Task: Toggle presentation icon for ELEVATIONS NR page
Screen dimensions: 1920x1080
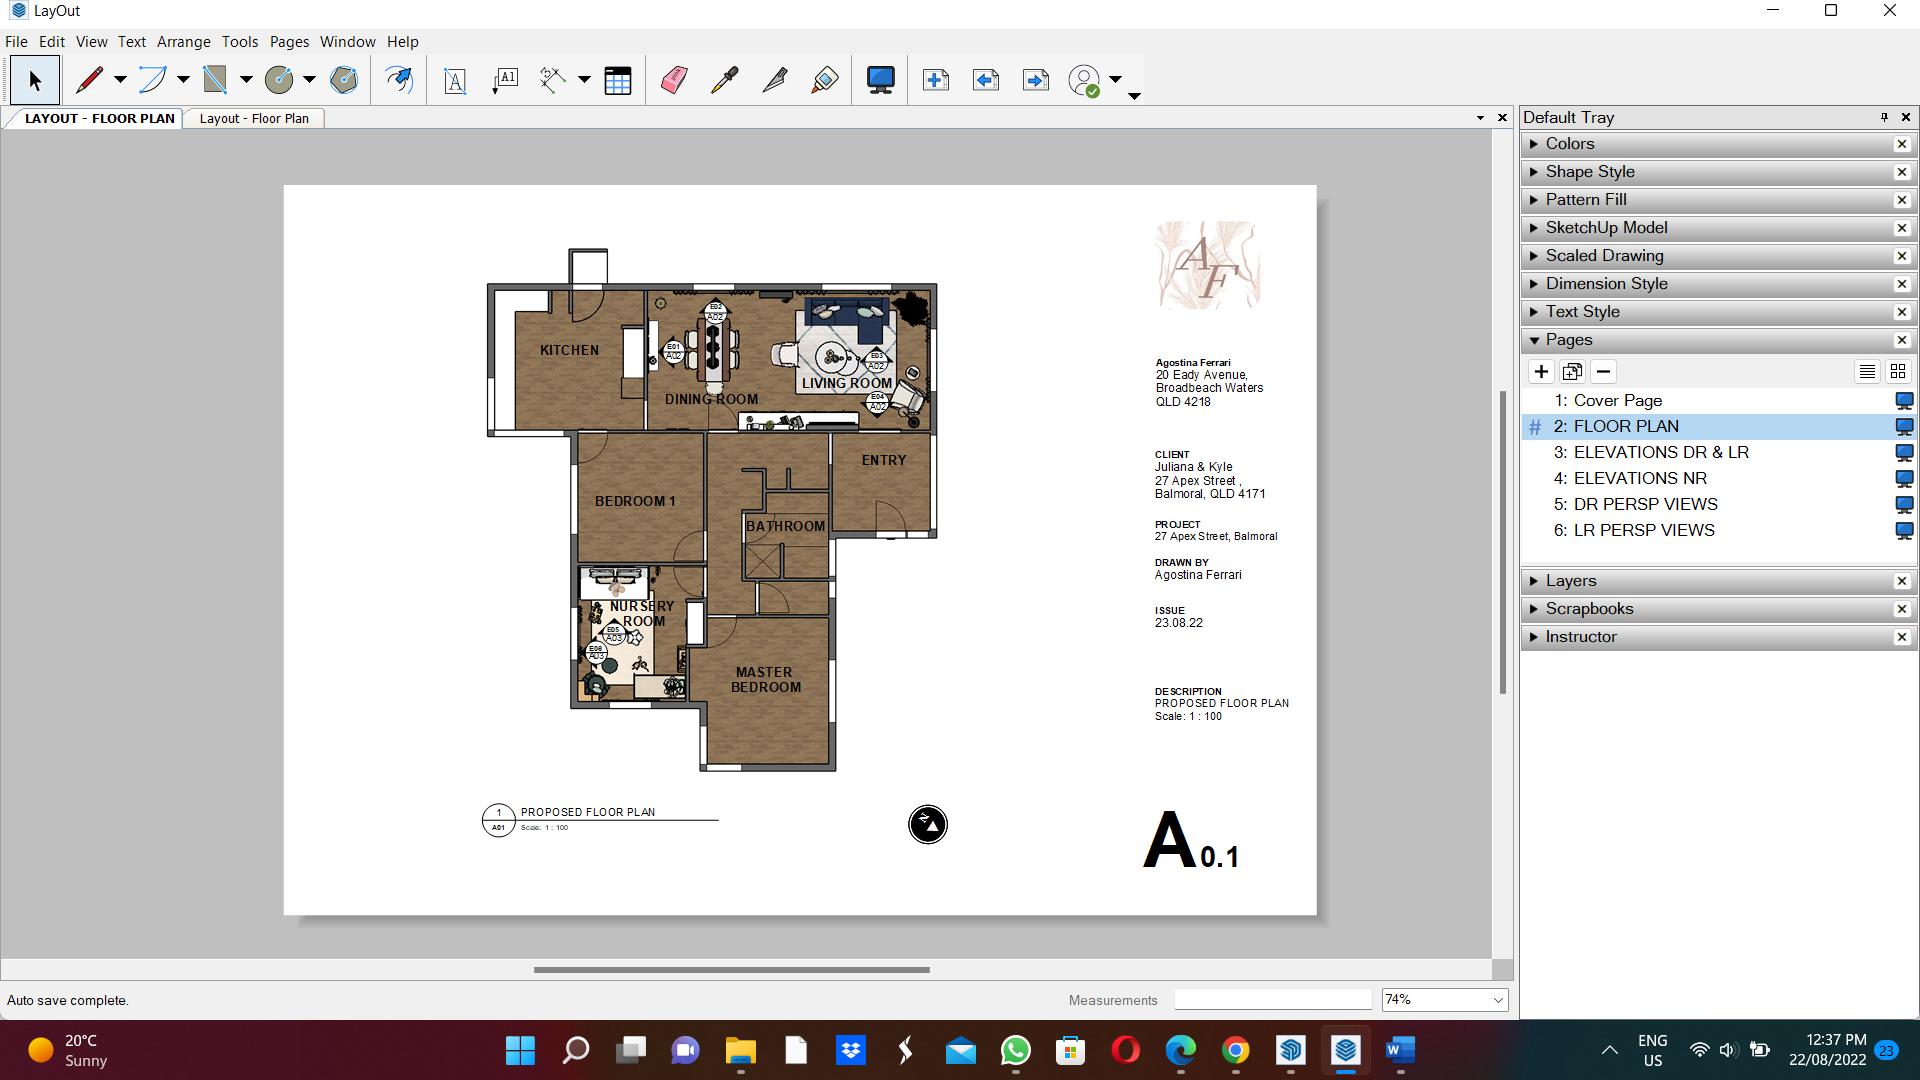Action: [x=1904, y=479]
